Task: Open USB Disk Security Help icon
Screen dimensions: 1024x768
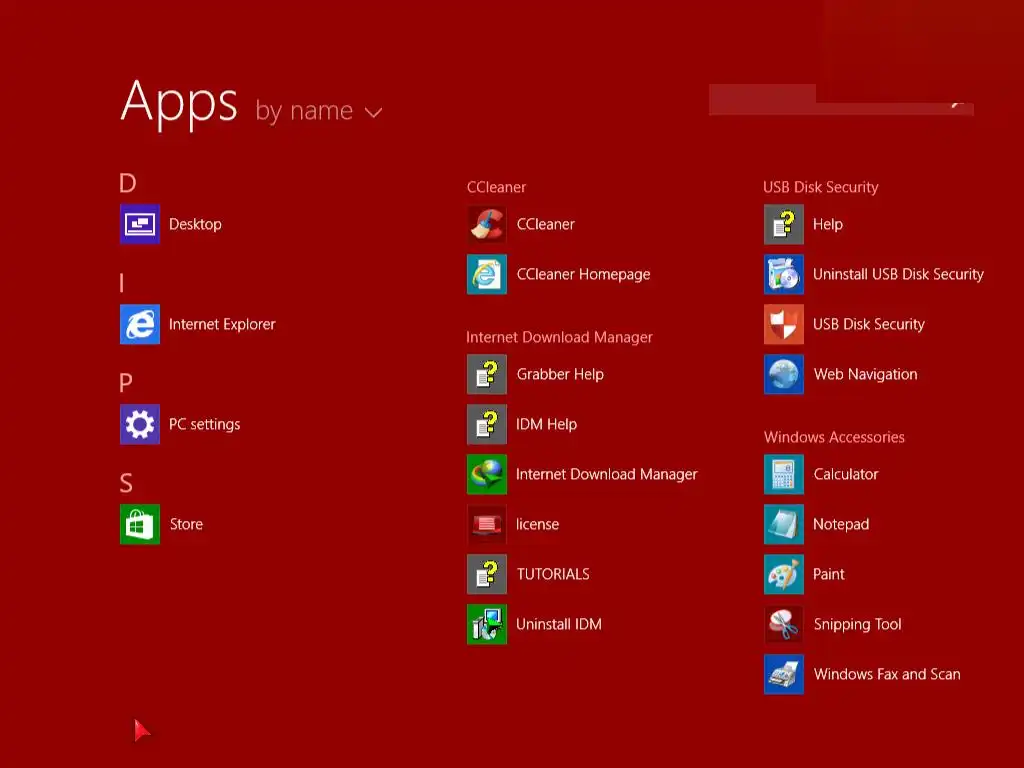Action: coord(784,224)
